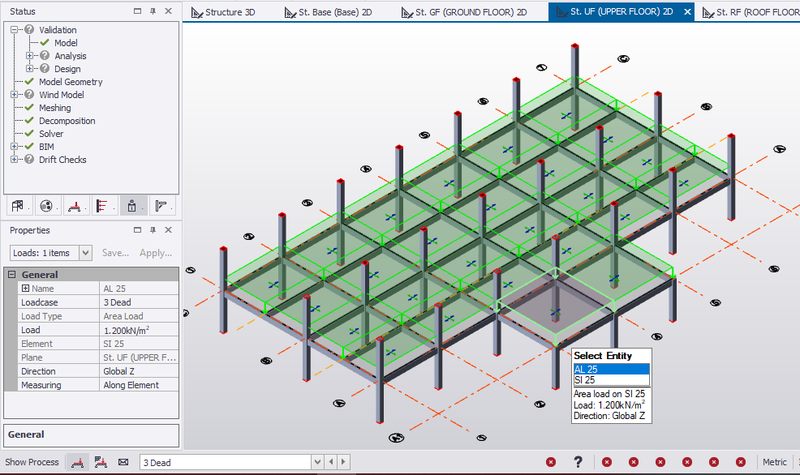Pin the Properties panel
This screenshot has width=800, height=475.
pos(153,230)
